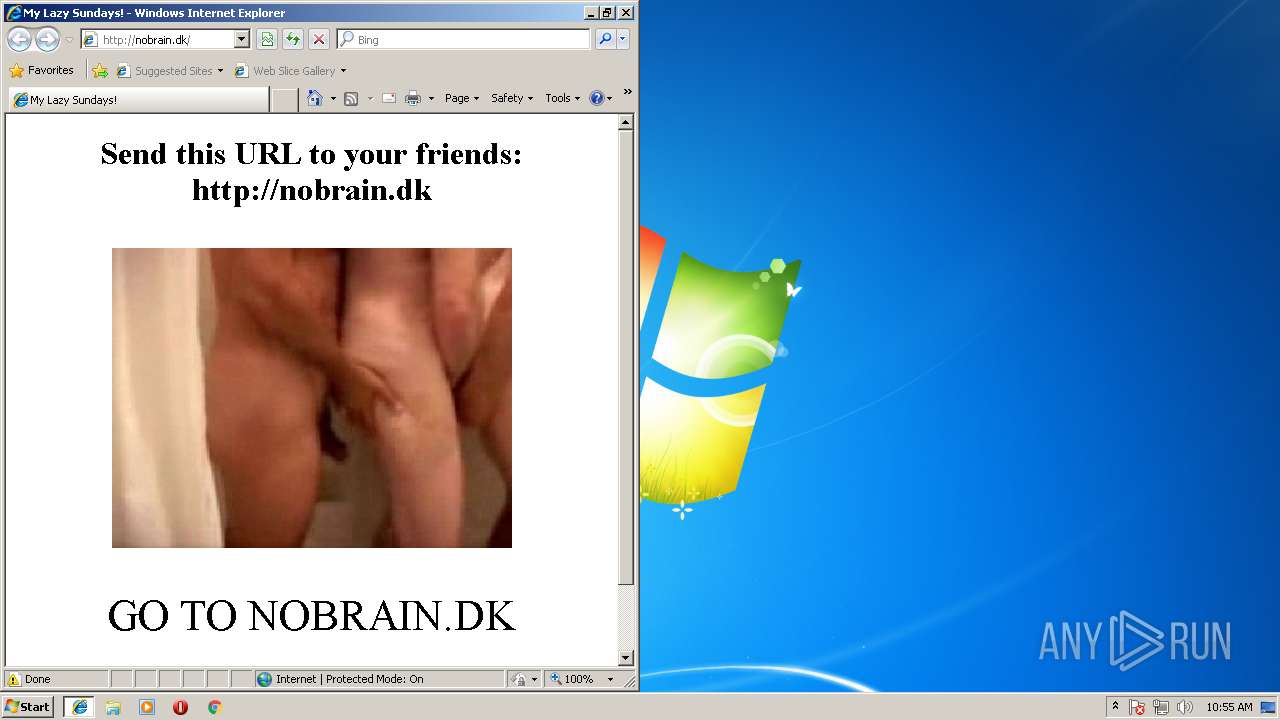Click the magnifier Search button
Viewport: 1280px width, 720px height.
[x=605, y=40]
